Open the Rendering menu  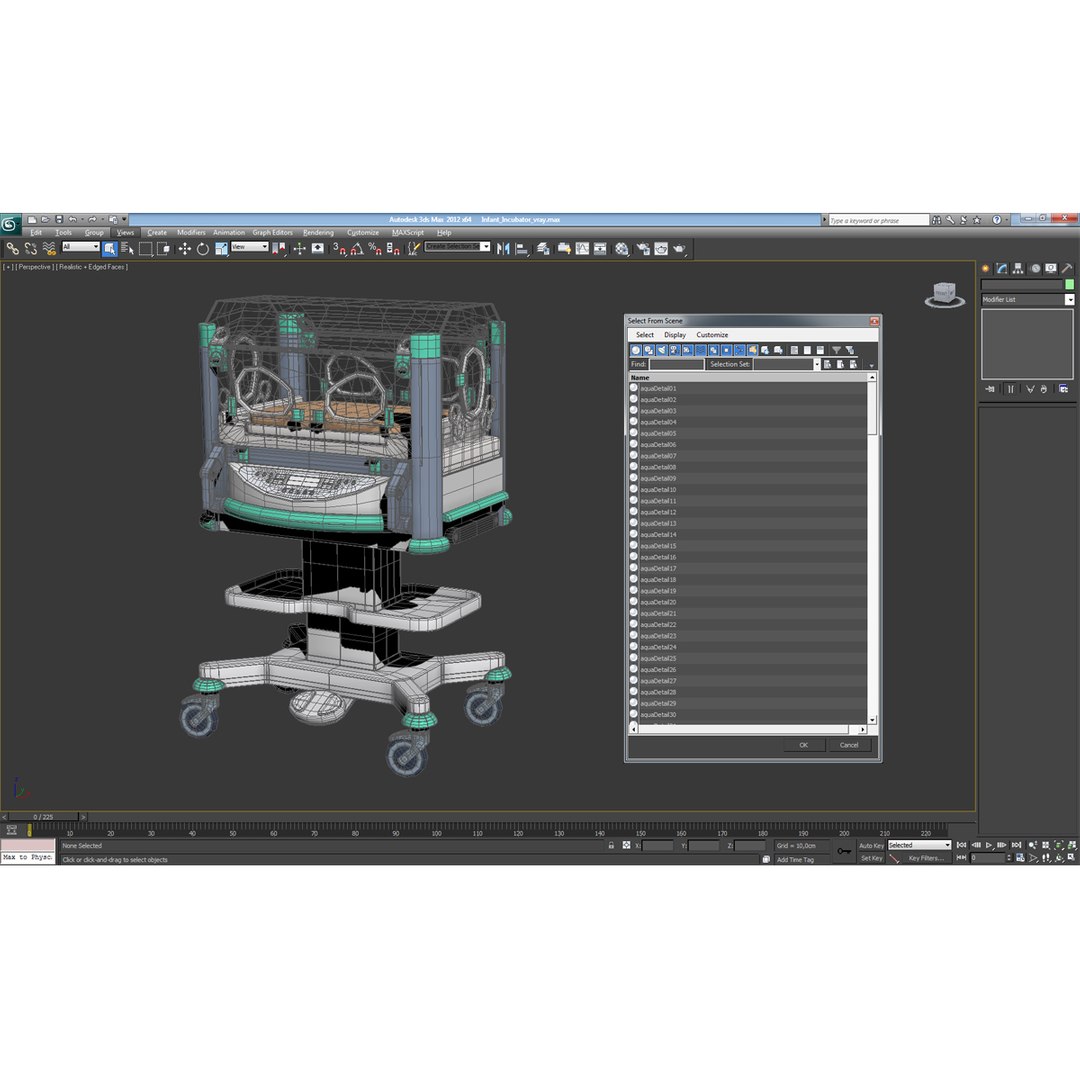318,233
